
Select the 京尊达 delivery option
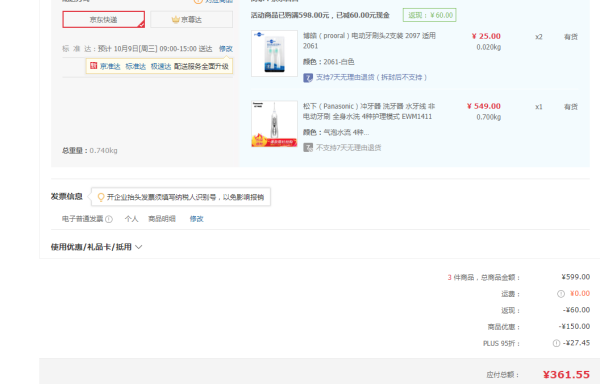coord(191,20)
